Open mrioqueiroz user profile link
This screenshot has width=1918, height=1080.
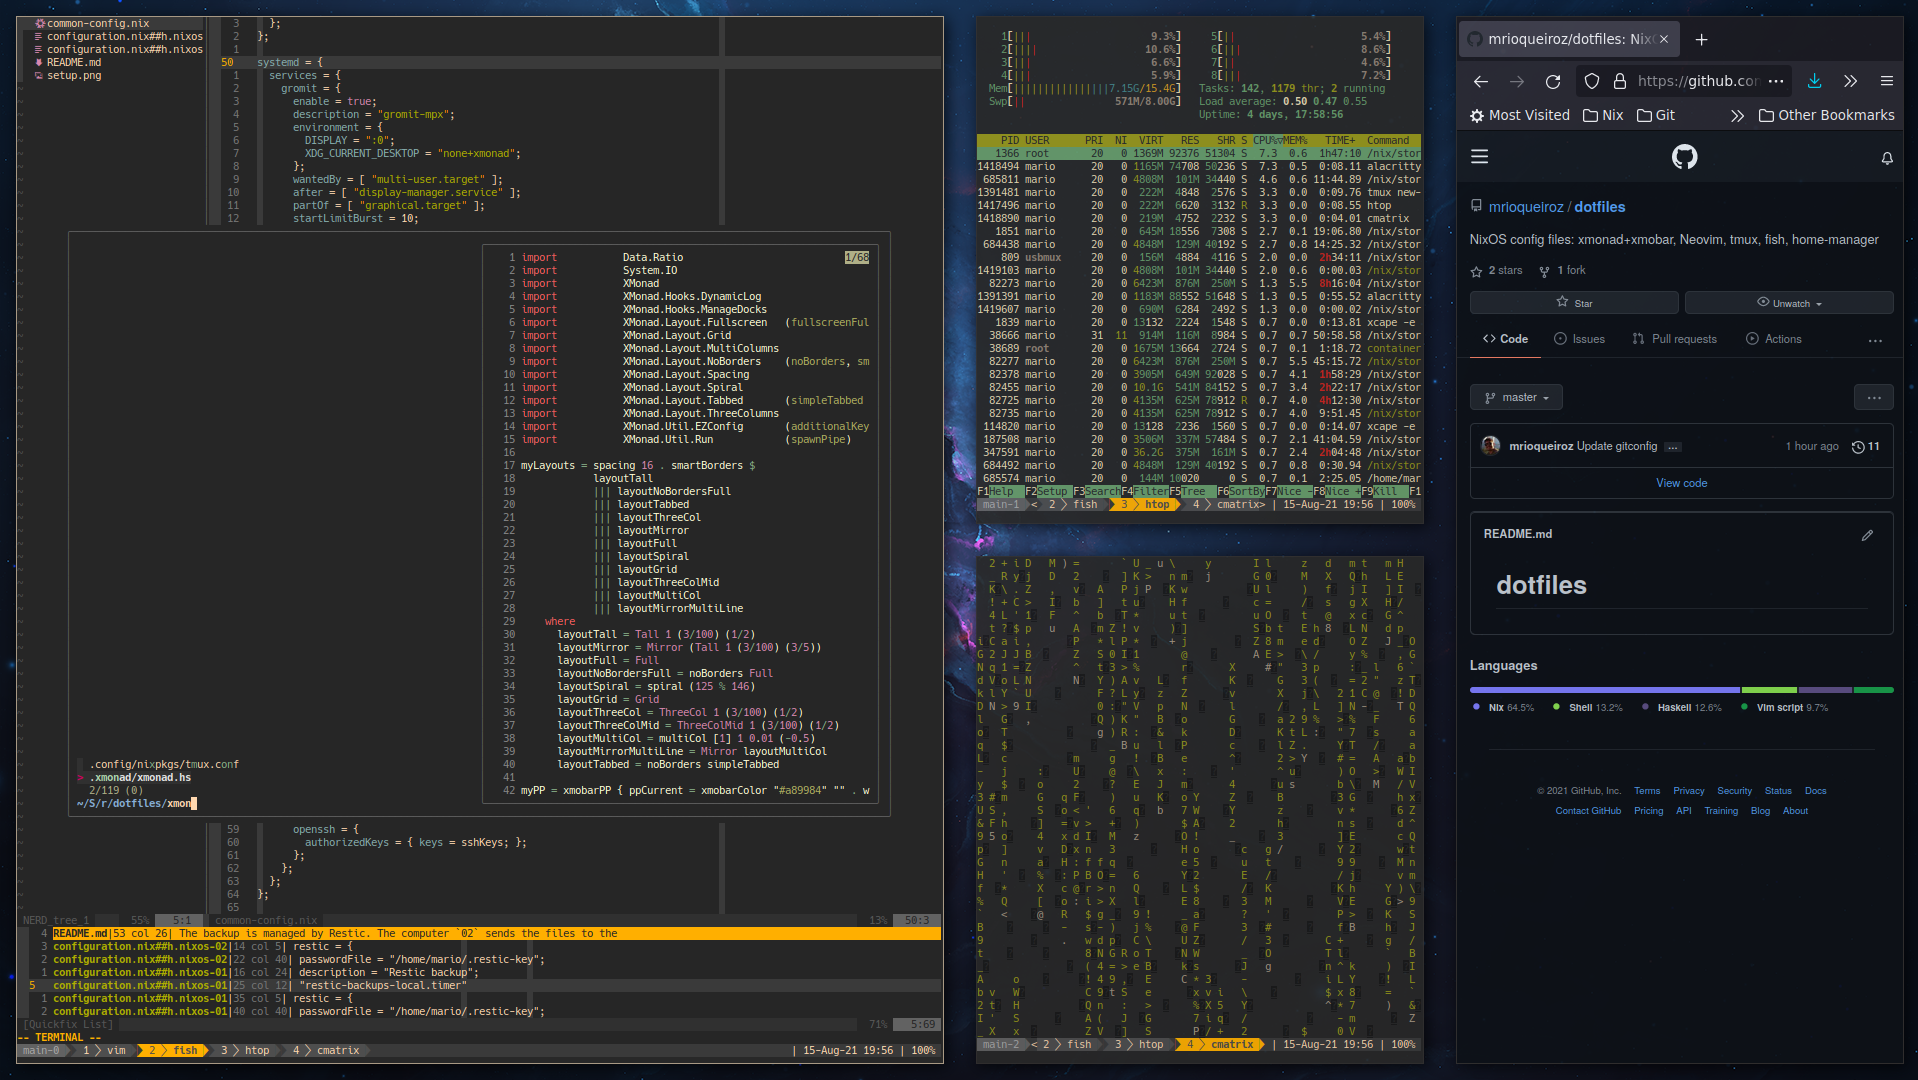point(1525,208)
